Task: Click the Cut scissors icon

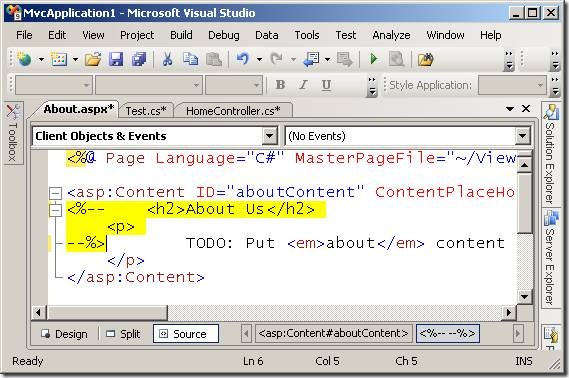Action: [x=167, y=59]
